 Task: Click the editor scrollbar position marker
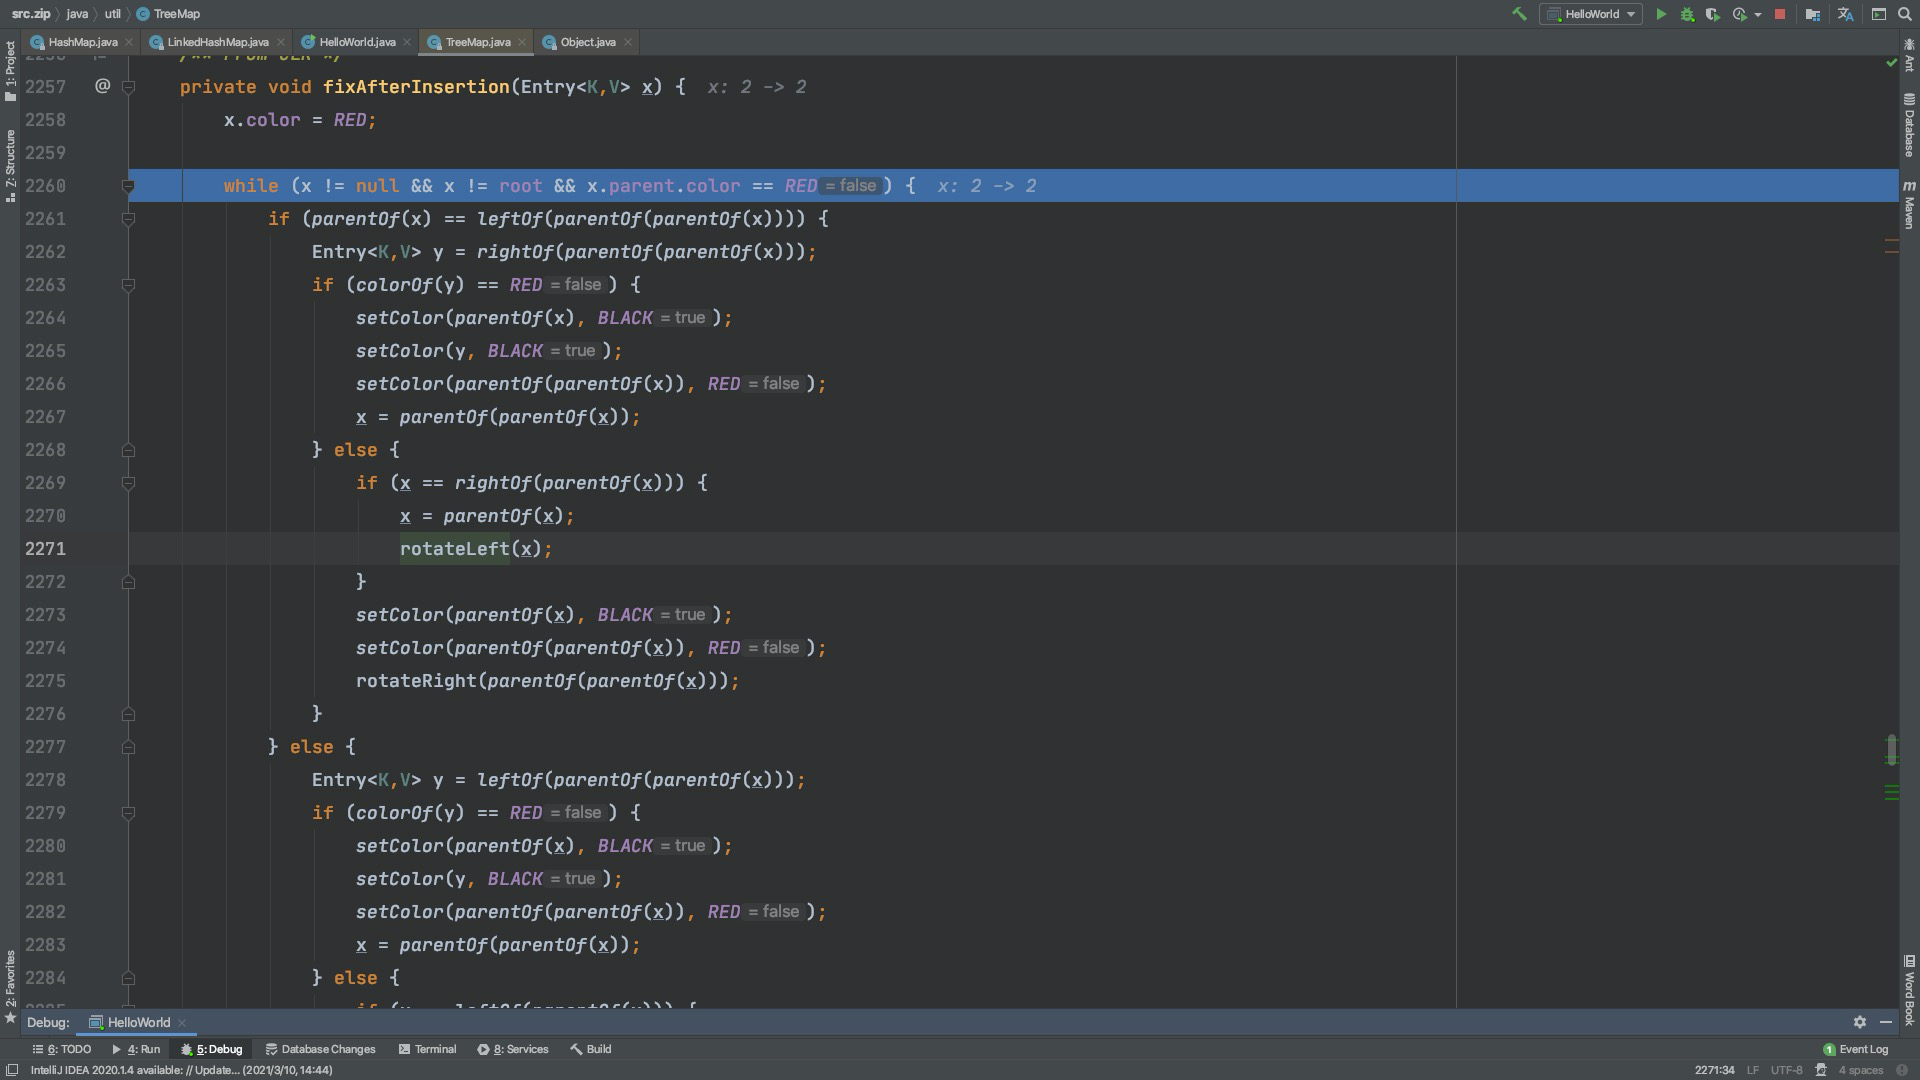click(x=1891, y=749)
